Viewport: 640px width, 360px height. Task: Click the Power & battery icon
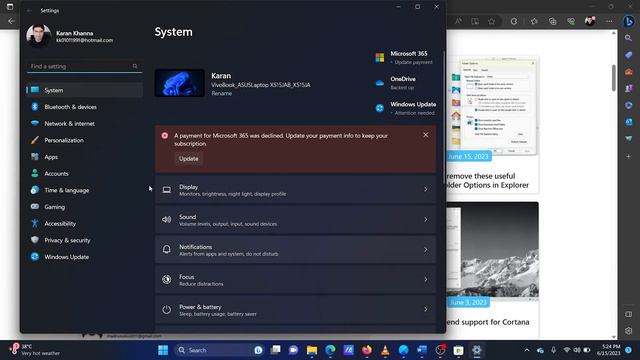[167, 309]
